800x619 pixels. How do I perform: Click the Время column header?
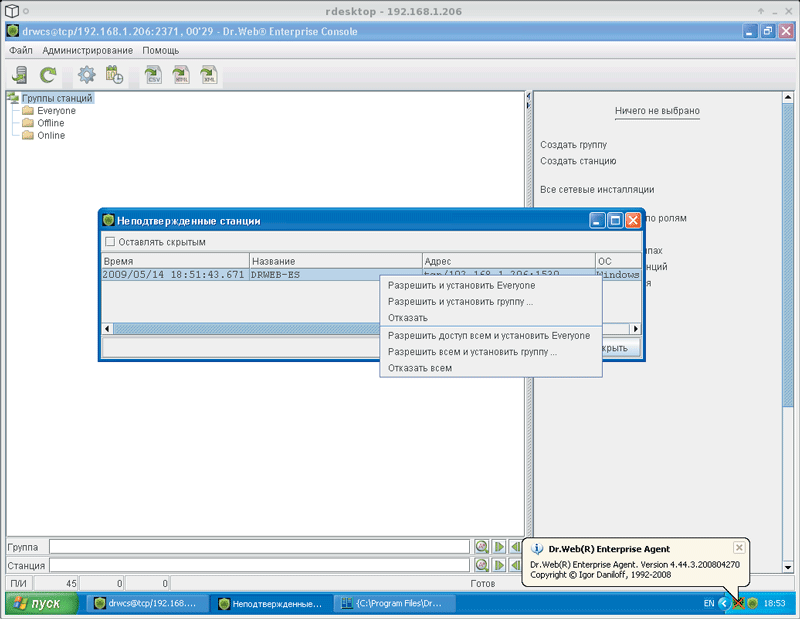(175, 261)
